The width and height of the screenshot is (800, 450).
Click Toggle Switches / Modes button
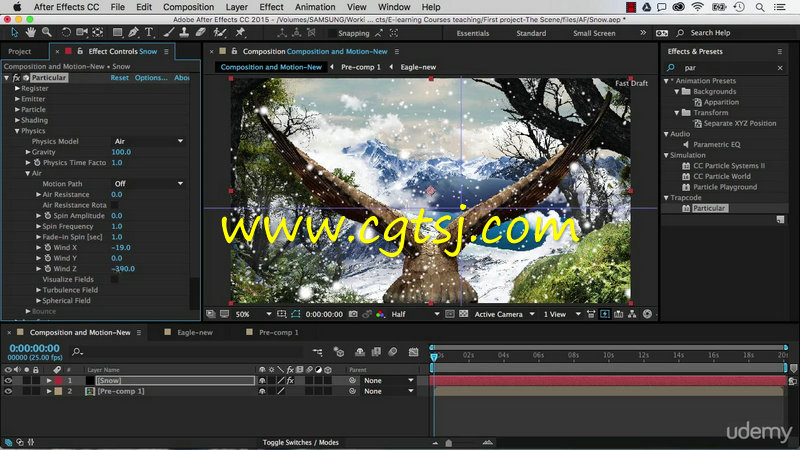[x=301, y=442]
